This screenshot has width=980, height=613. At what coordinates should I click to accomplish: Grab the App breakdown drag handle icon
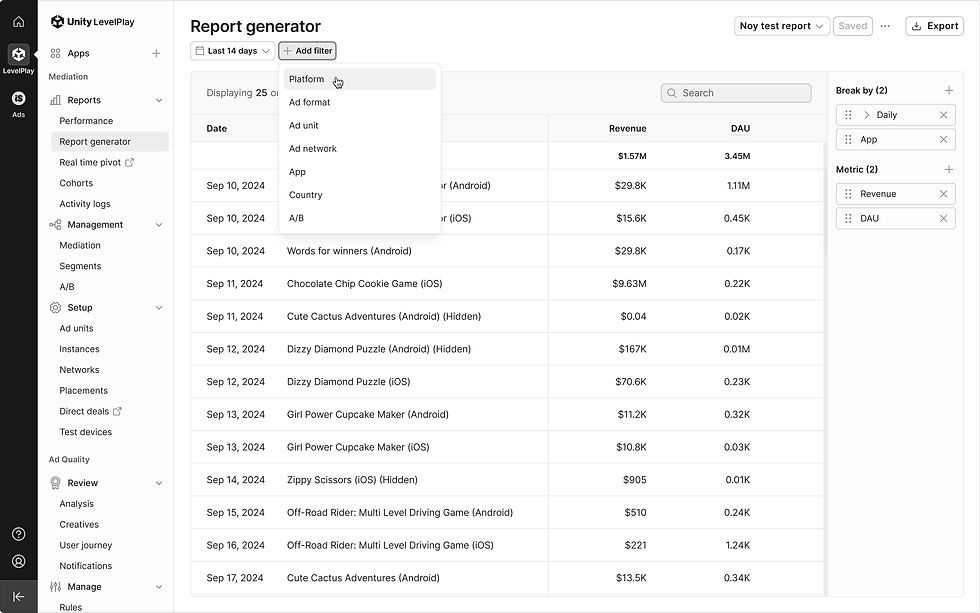(x=848, y=139)
